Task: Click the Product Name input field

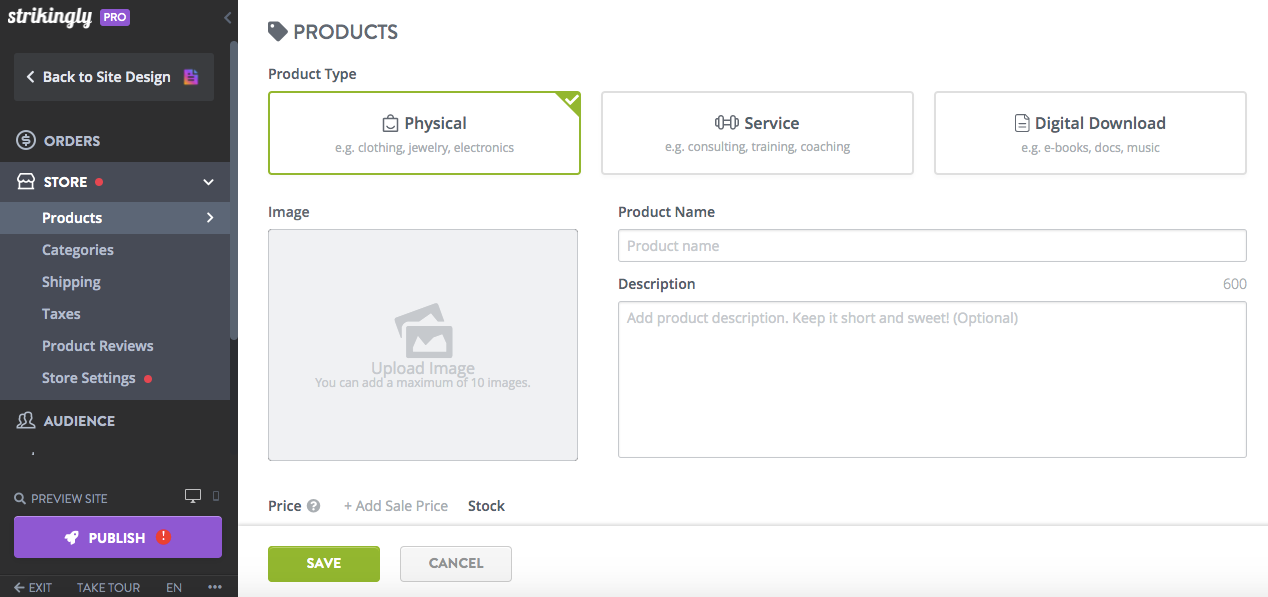Action: (x=931, y=245)
